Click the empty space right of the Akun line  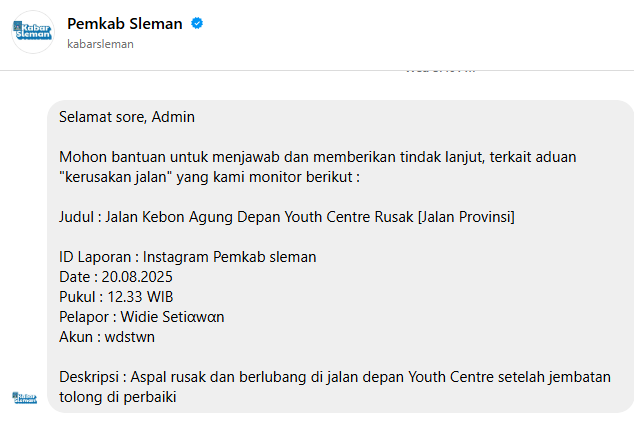coord(400,337)
